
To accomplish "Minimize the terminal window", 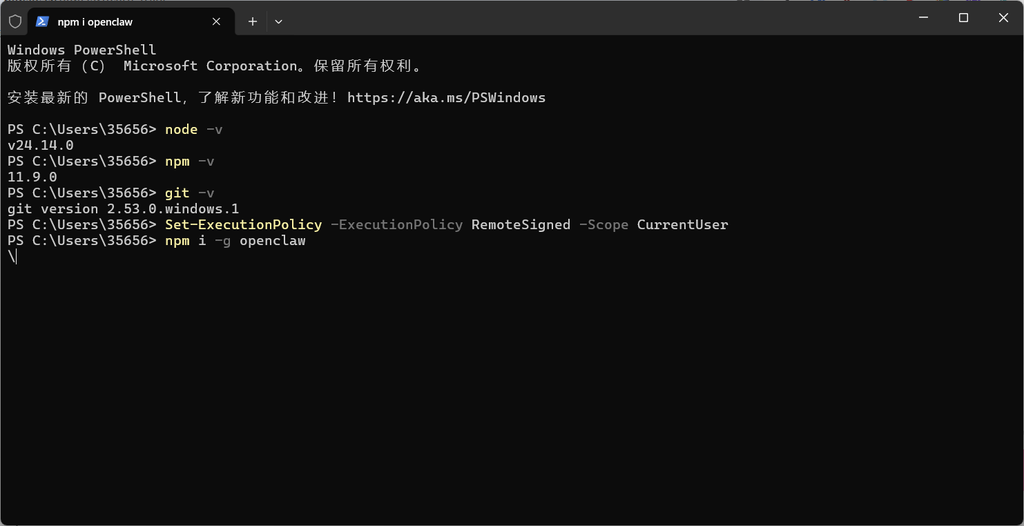I will pyautogui.click(x=922, y=18).
